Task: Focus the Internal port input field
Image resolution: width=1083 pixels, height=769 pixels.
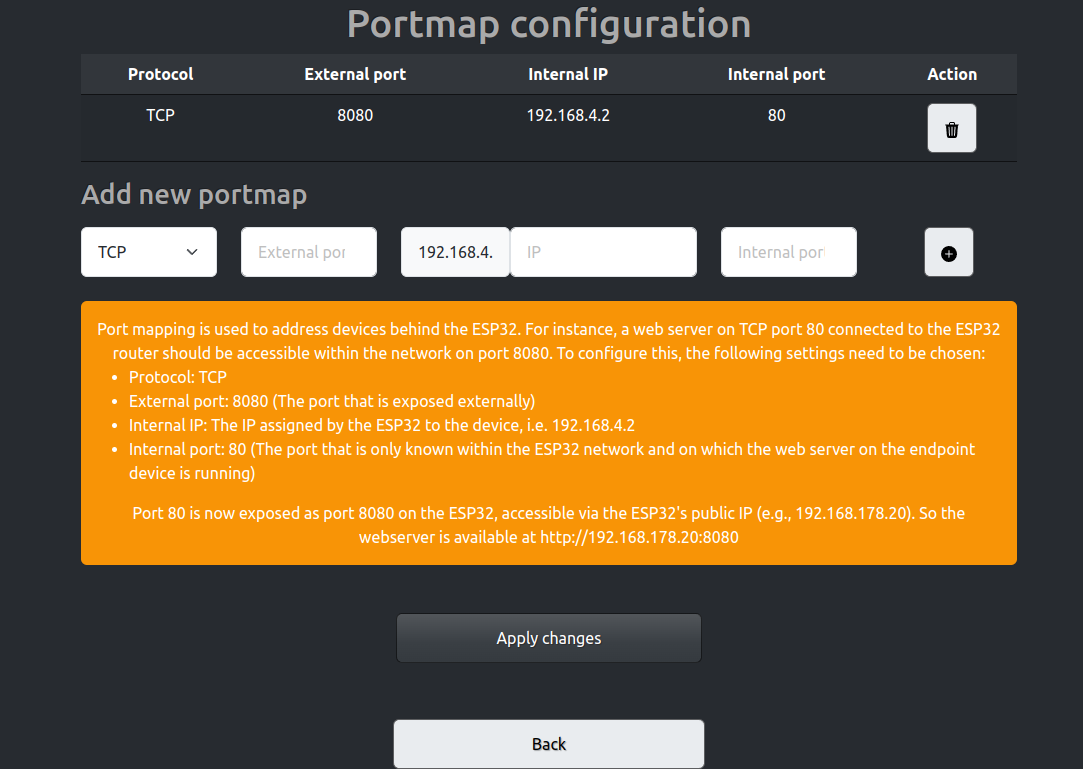Action: [x=789, y=252]
